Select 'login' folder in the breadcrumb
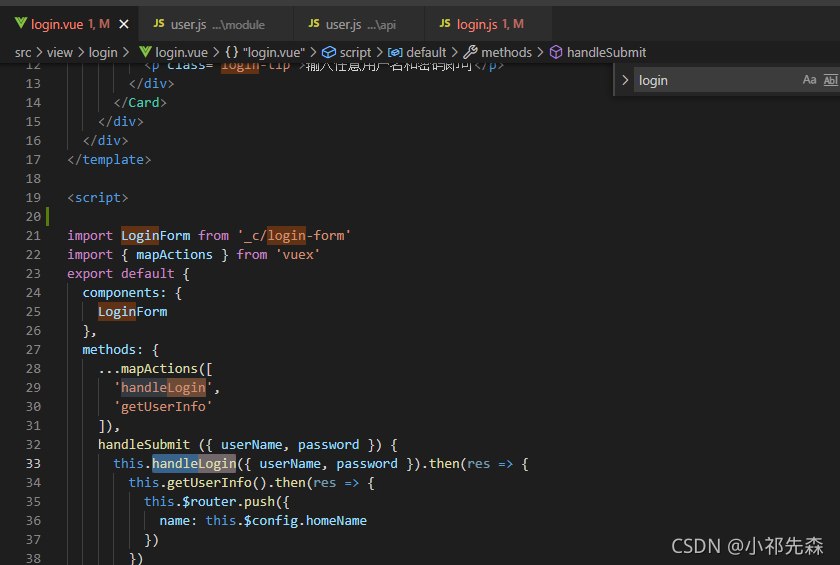 coord(103,52)
